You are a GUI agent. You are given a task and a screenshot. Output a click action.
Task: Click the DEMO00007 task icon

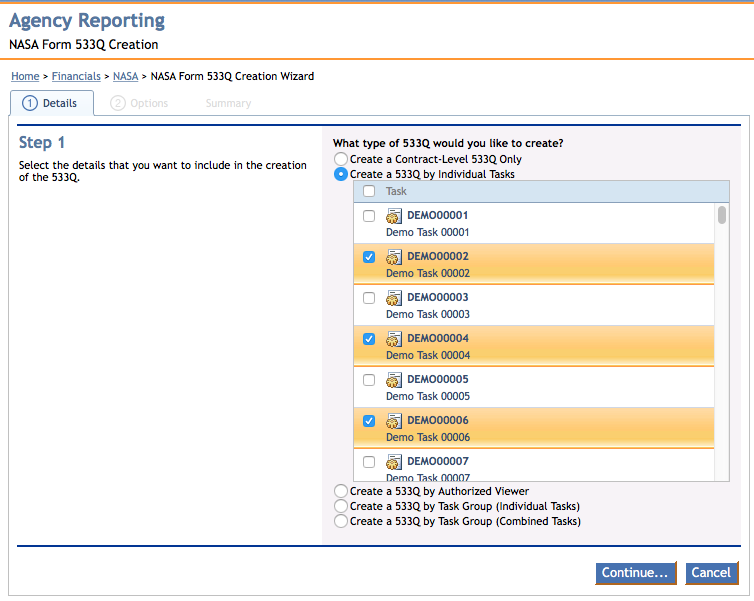(394, 462)
